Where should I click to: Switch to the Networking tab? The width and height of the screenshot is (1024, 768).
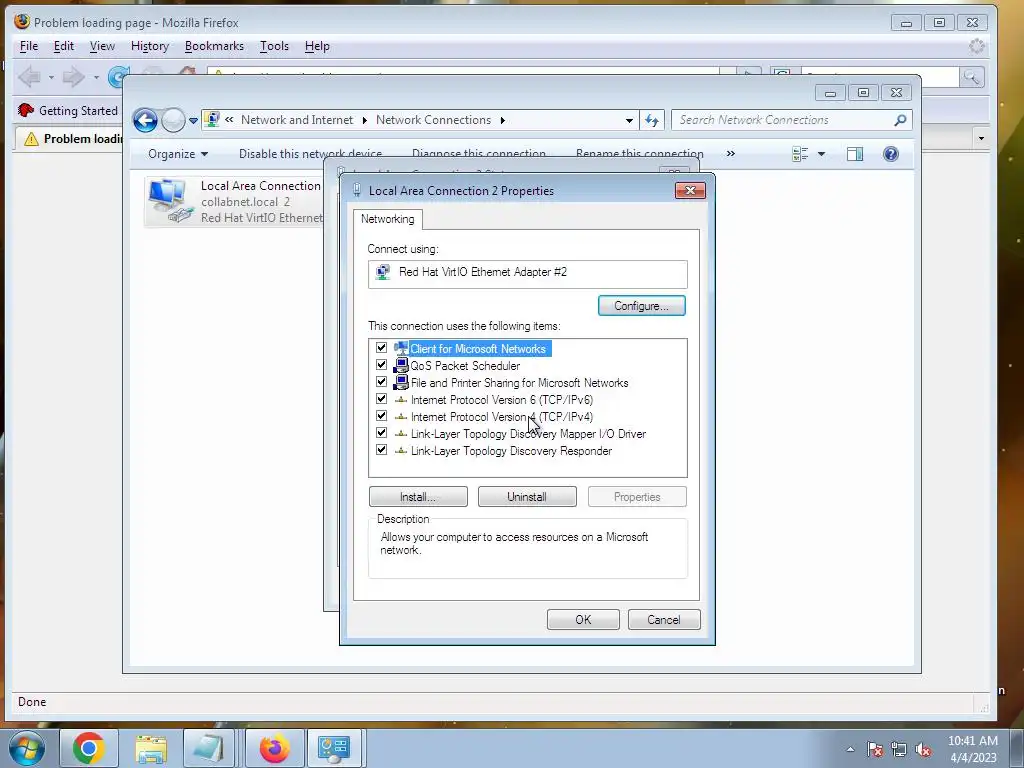(x=387, y=219)
